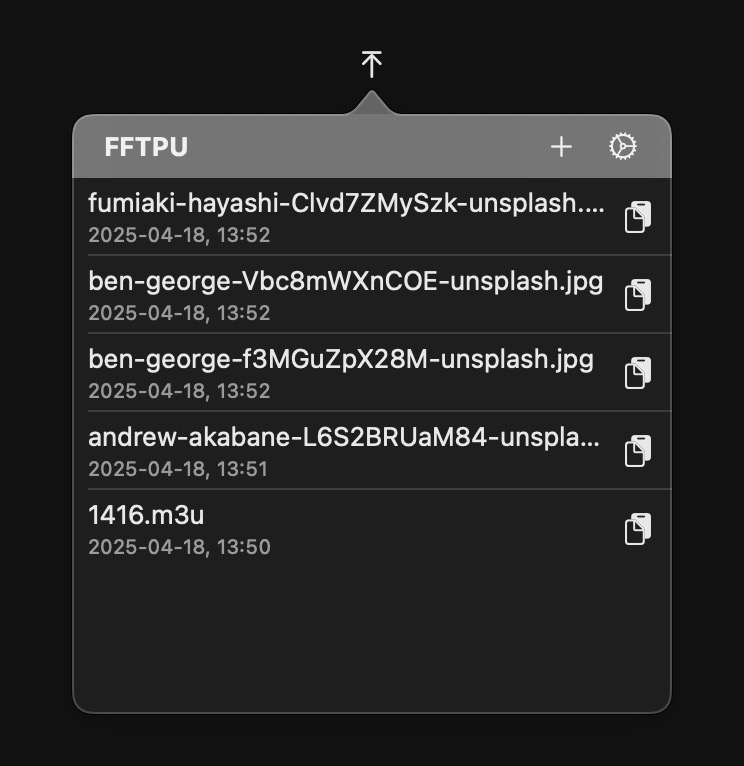744x766 pixels.
Task: Select ben-george-f3MGuZpX28M-unsplash.jpg file name
Action: (341, 360)
